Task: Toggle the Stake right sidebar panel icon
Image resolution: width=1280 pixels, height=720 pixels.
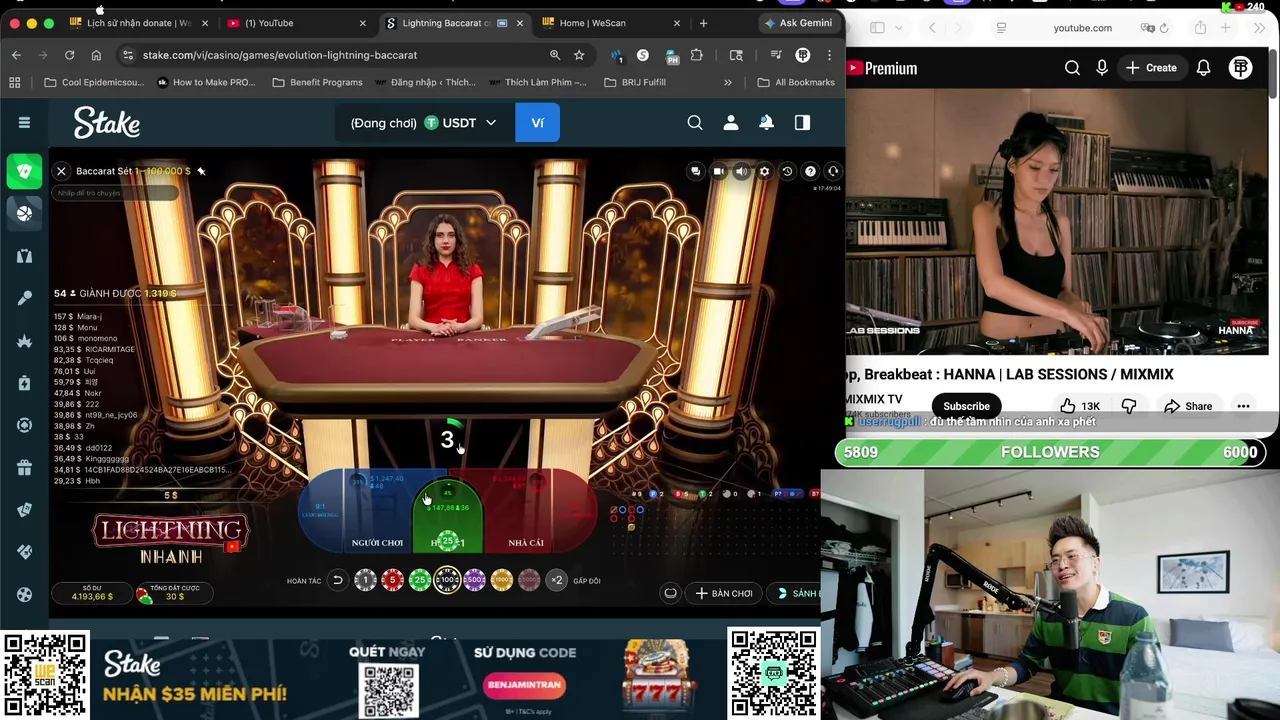Action: click(x=802, y=123)
